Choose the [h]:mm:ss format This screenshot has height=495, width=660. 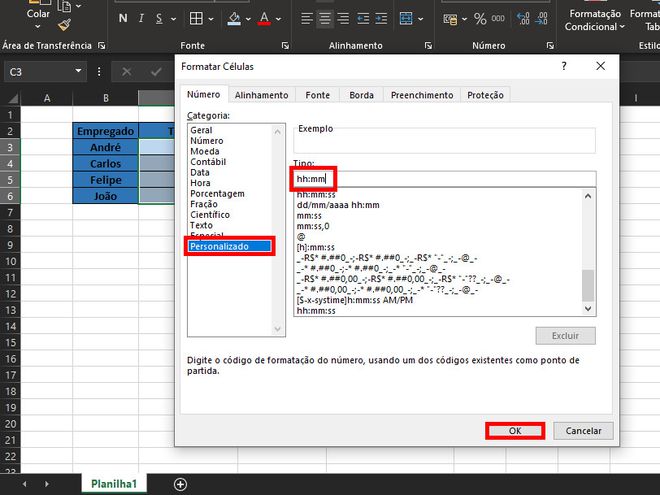pos(316,248)
